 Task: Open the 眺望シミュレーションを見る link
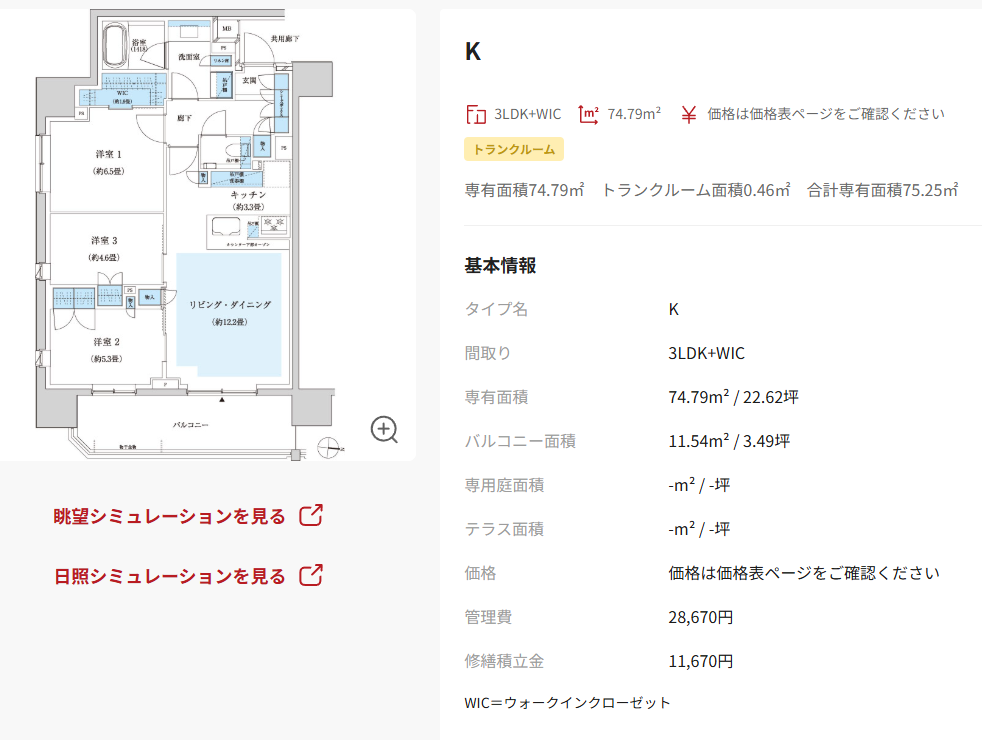170,517
